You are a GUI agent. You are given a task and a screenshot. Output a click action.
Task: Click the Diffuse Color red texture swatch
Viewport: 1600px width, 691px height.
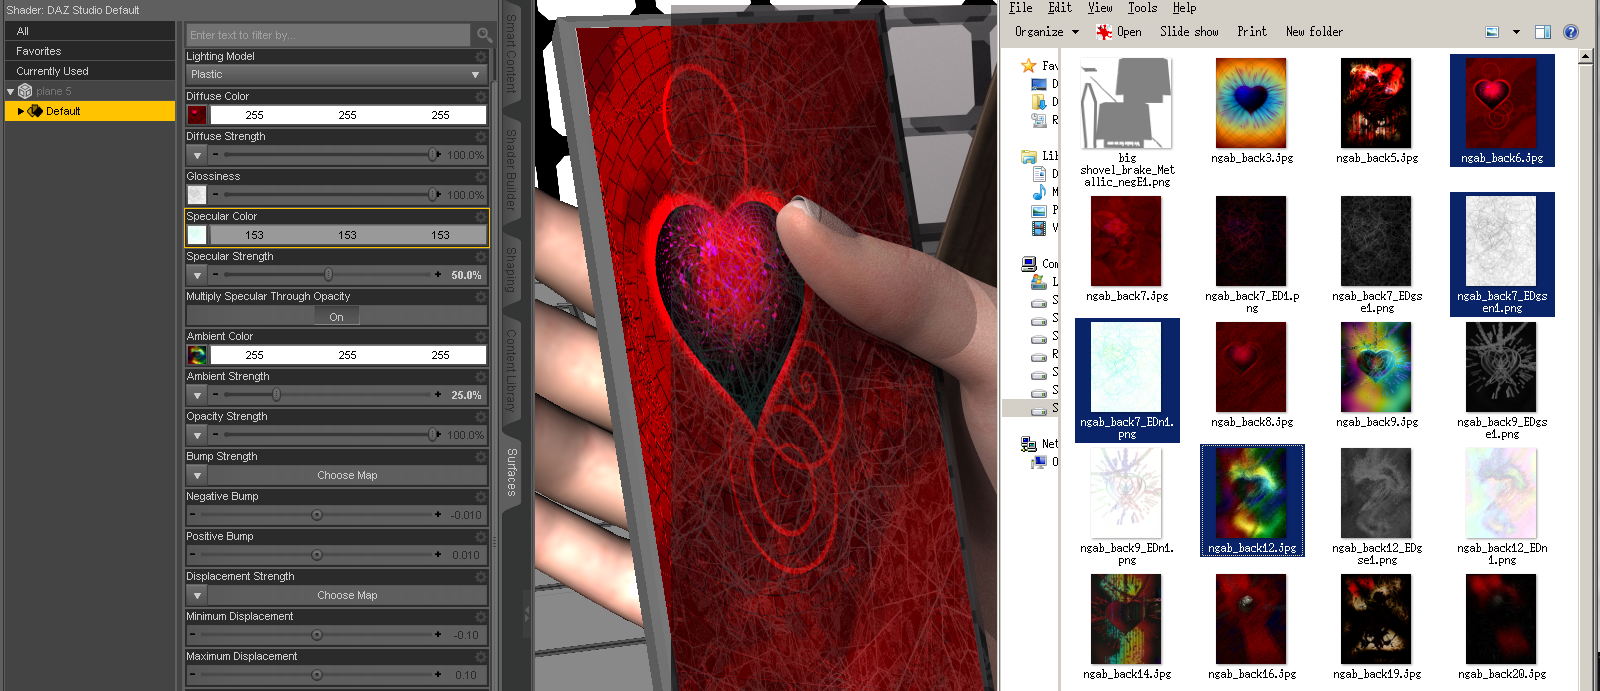point(197,115)
